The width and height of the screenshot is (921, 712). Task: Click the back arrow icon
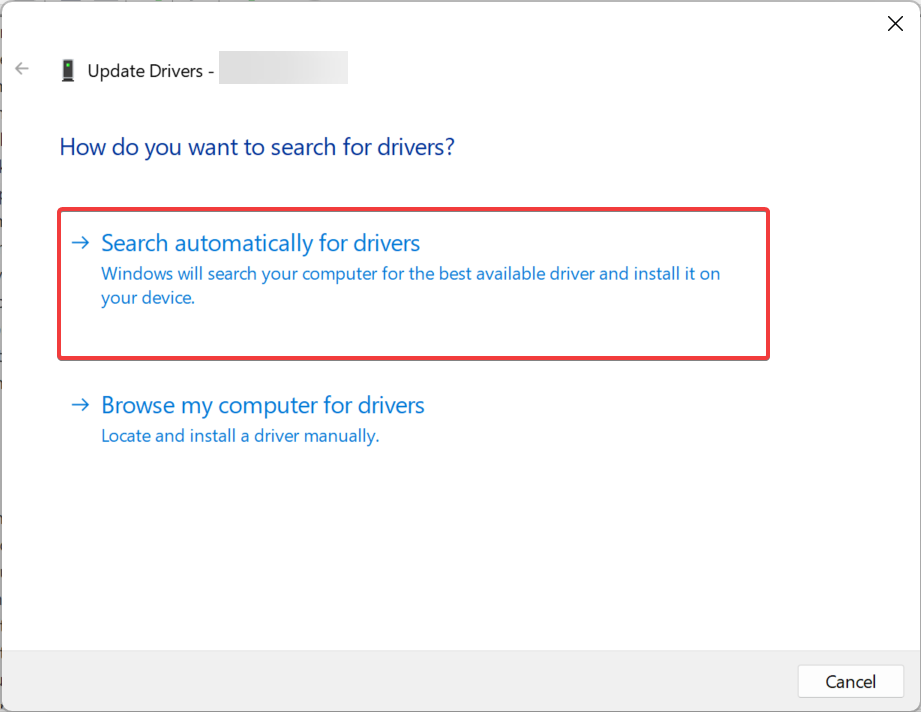(x=22, y=69)
